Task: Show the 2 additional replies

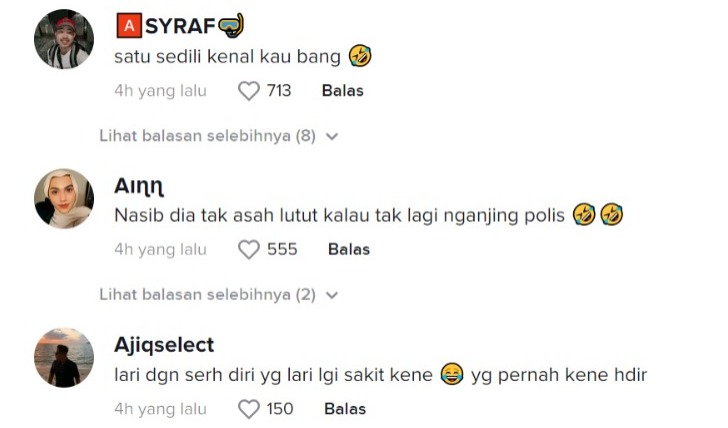Action: 207,295
